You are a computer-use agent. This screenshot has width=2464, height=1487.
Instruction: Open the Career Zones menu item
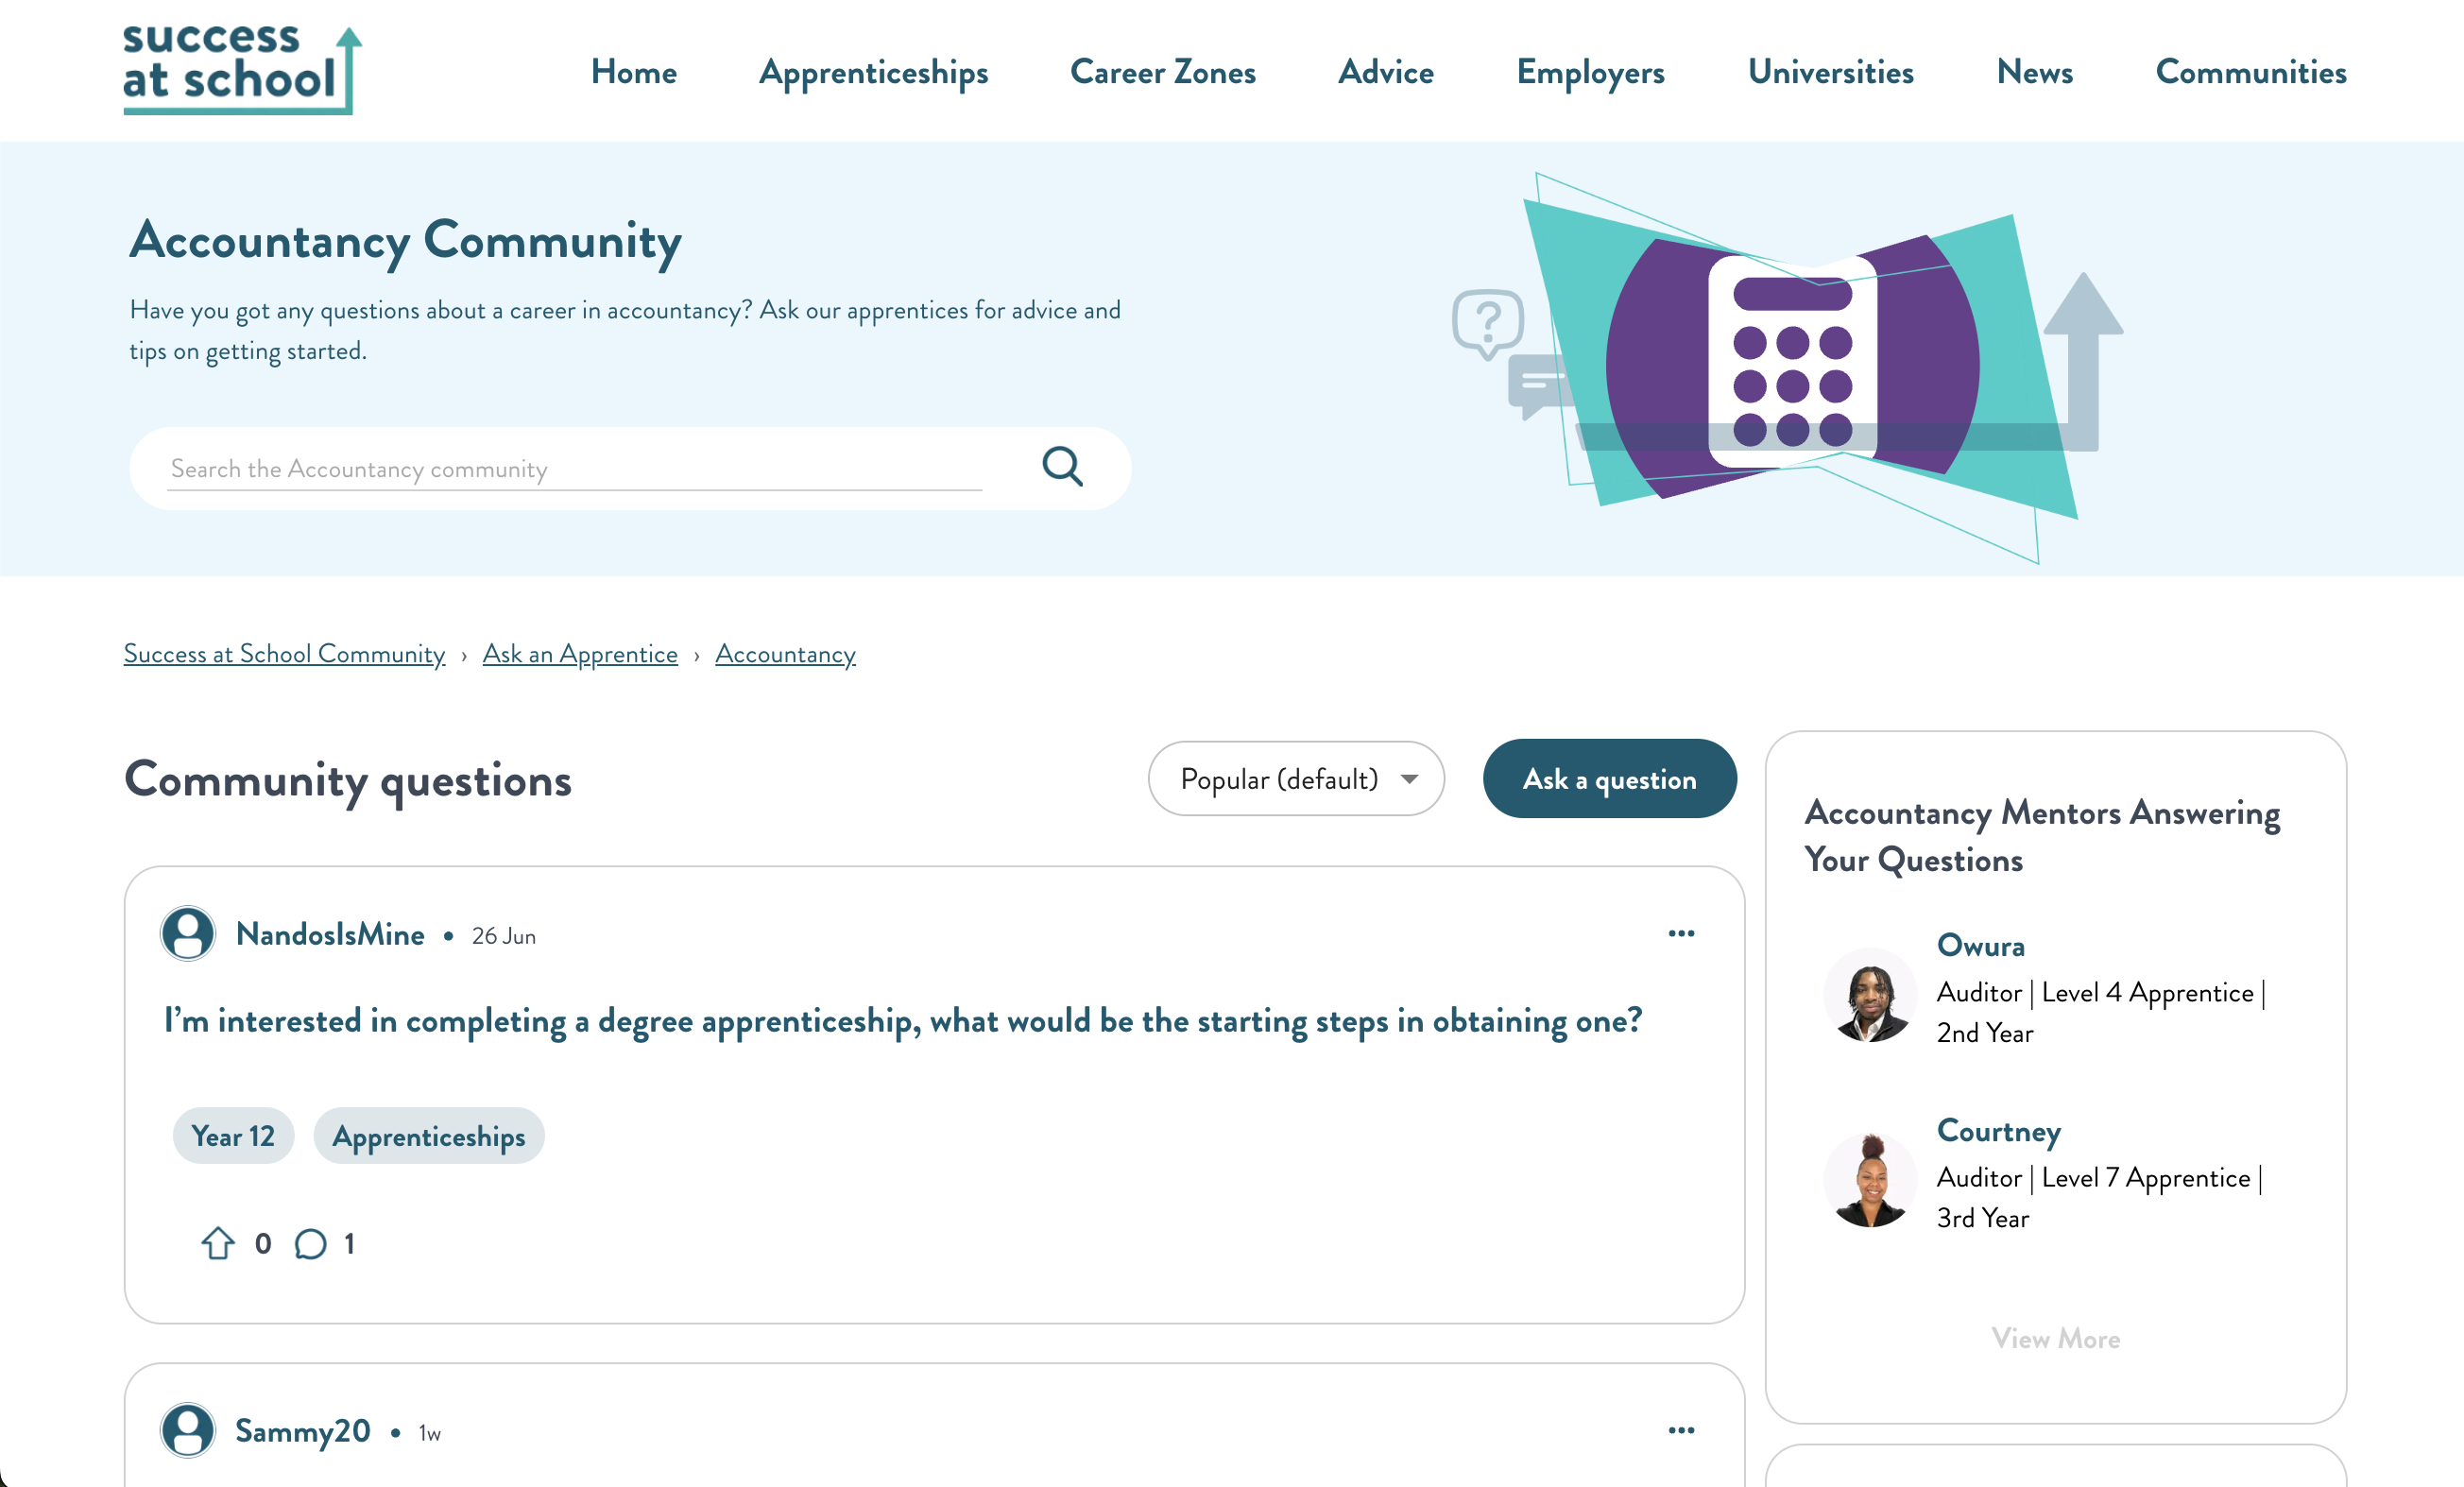click(x=1162, y=72)
